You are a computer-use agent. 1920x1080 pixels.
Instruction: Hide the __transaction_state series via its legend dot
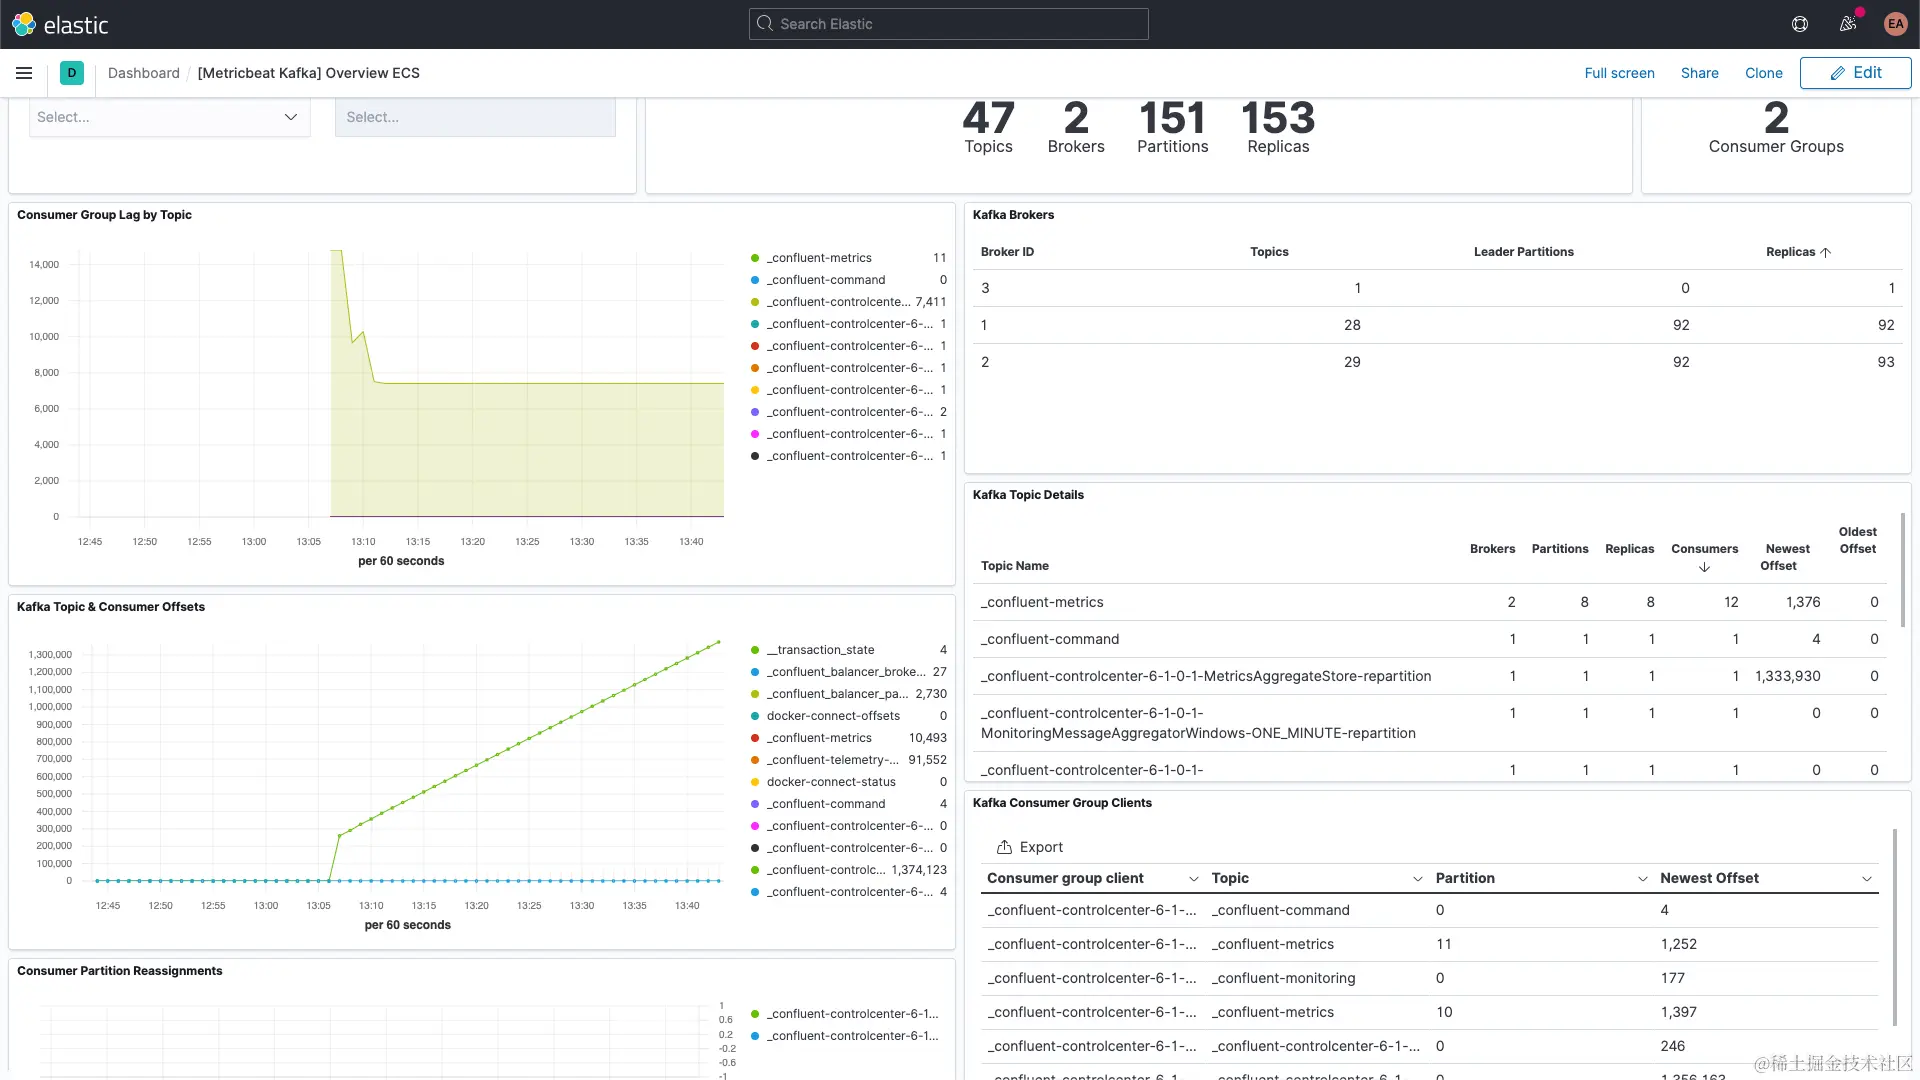tap(754, 649)
